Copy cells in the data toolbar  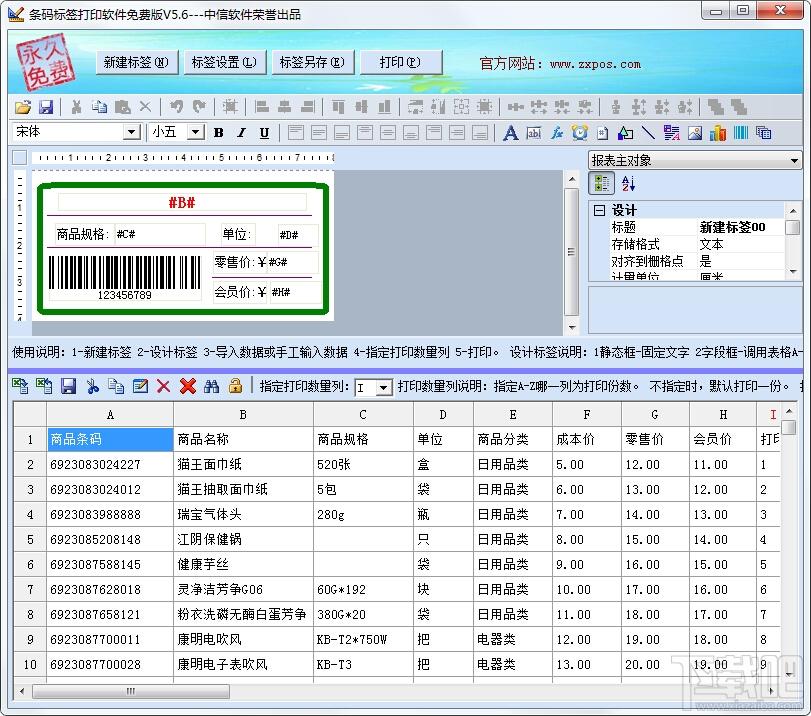point(116,386)
